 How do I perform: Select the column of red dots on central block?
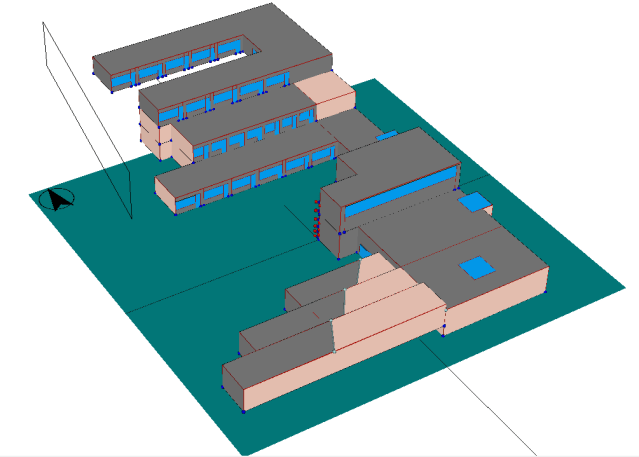(317, 220)
